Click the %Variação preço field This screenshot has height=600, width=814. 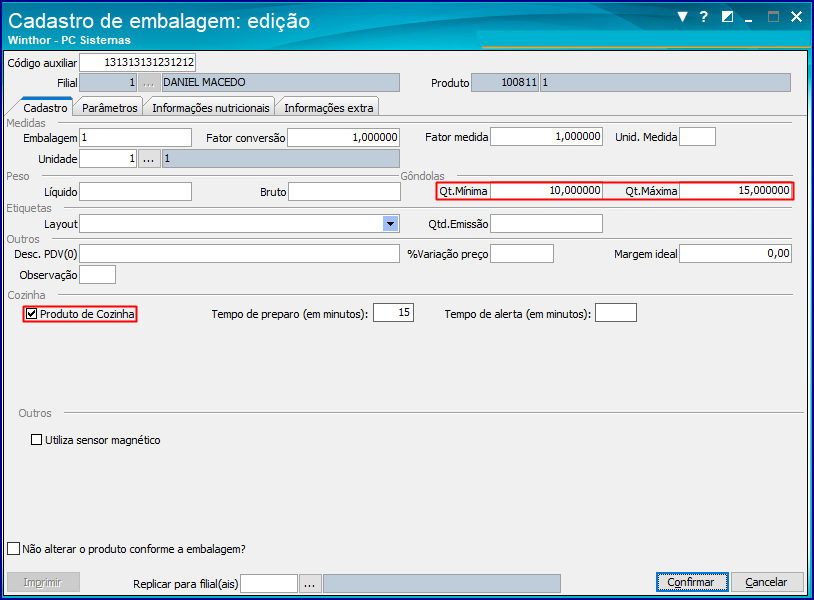point(522,254)
